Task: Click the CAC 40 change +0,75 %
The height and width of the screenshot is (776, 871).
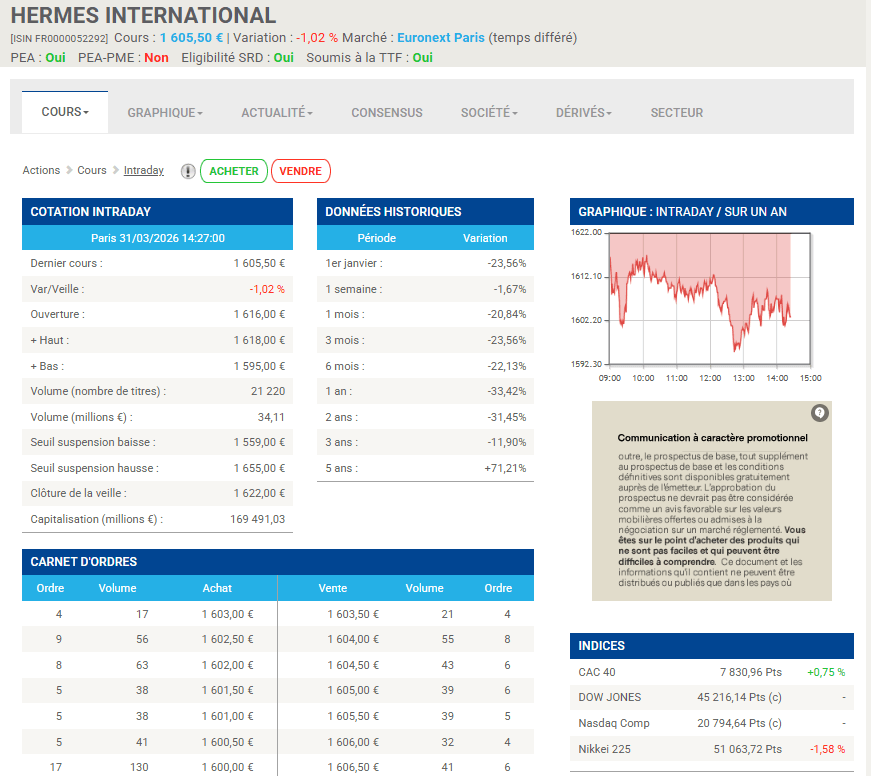Action: tap(826, 672)
